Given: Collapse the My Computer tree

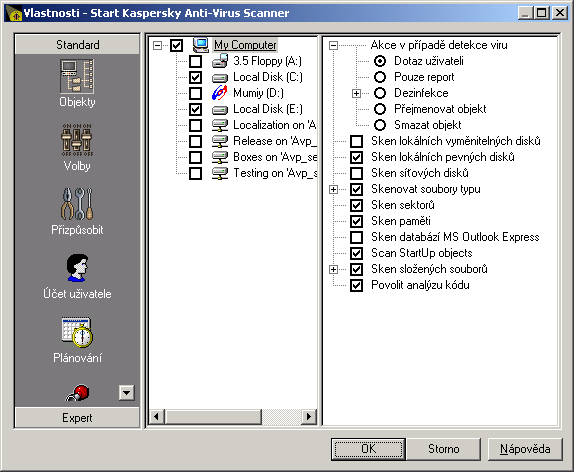Looking at the screenshot, I should 157,45.
